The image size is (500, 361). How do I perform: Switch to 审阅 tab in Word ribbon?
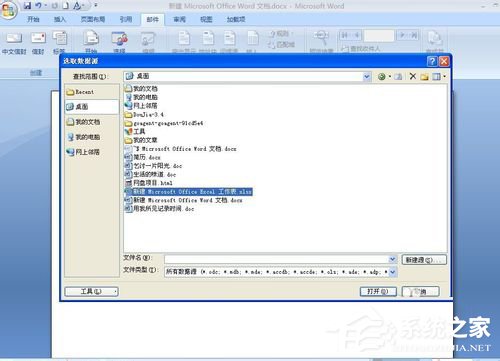tap(179, 20)
